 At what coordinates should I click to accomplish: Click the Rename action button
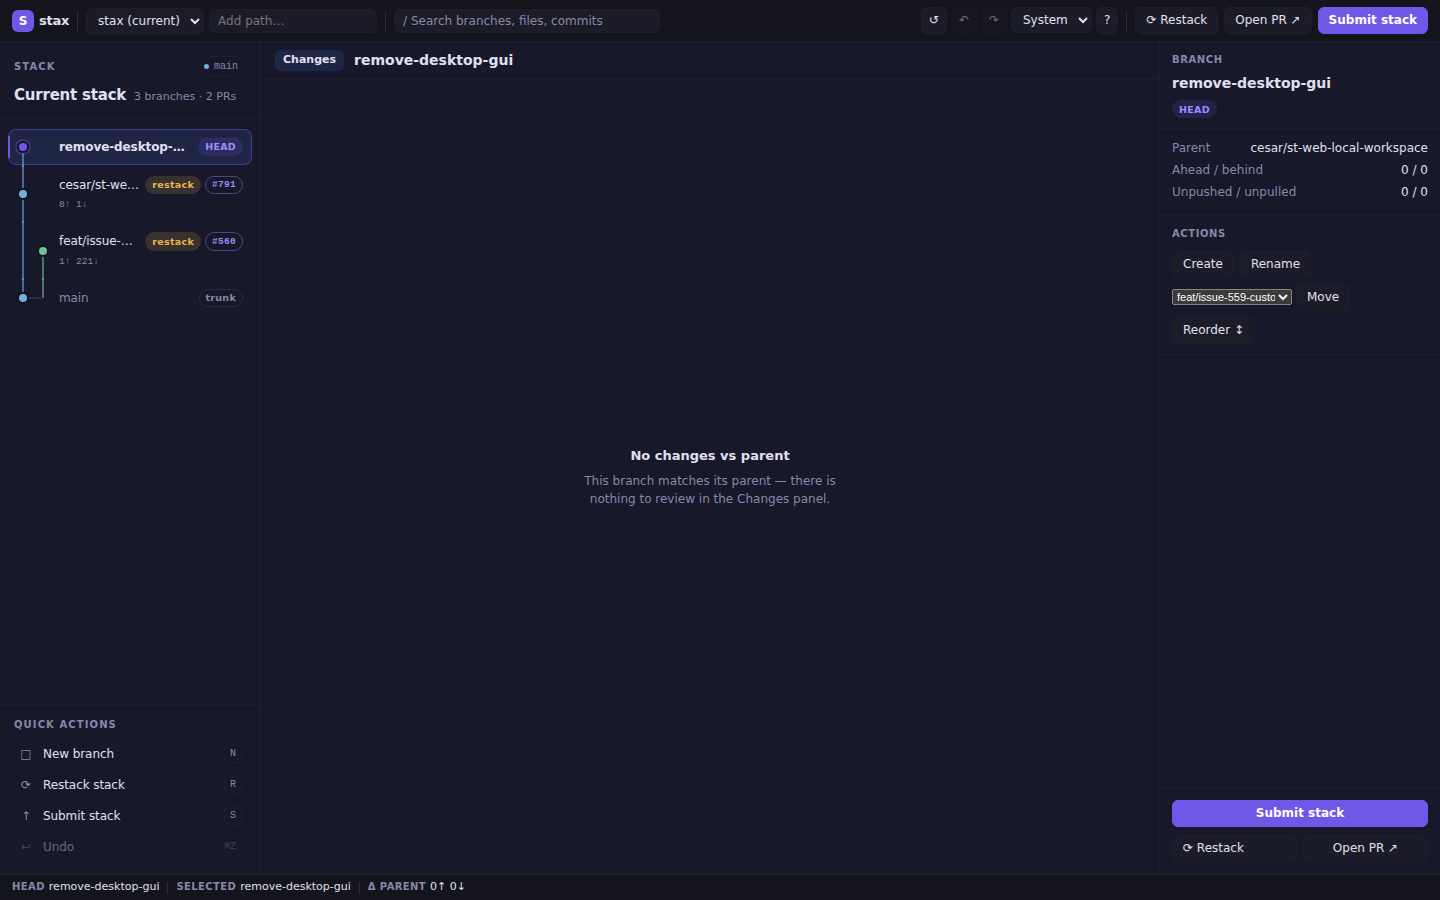(1275, 264)
